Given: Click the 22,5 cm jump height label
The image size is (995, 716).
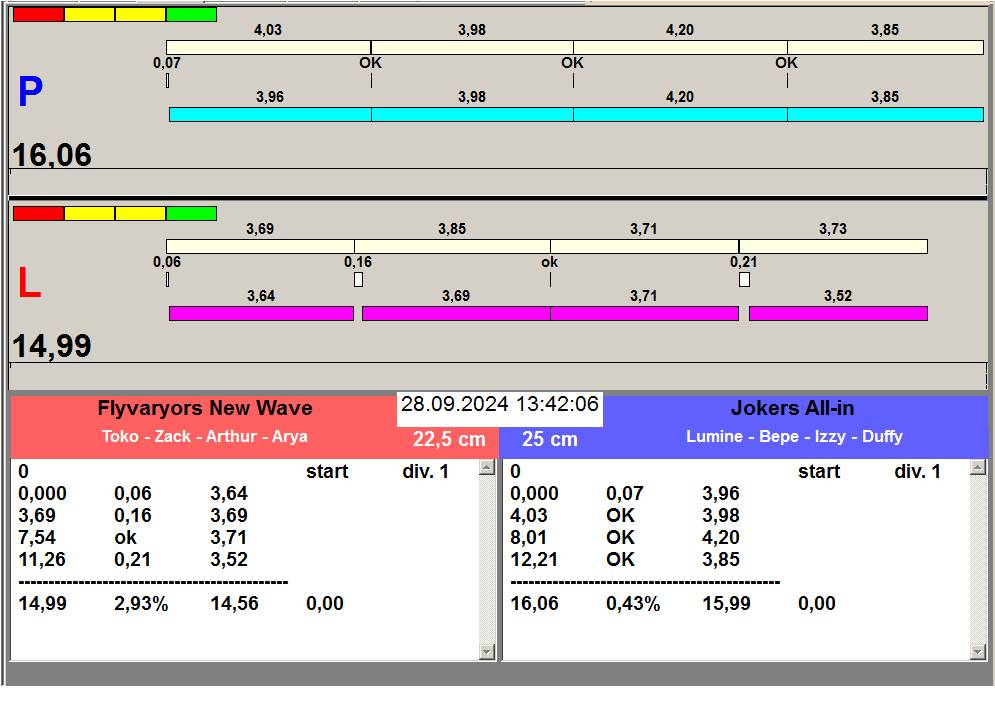Looking at the screenshot, I should point(449,440).
